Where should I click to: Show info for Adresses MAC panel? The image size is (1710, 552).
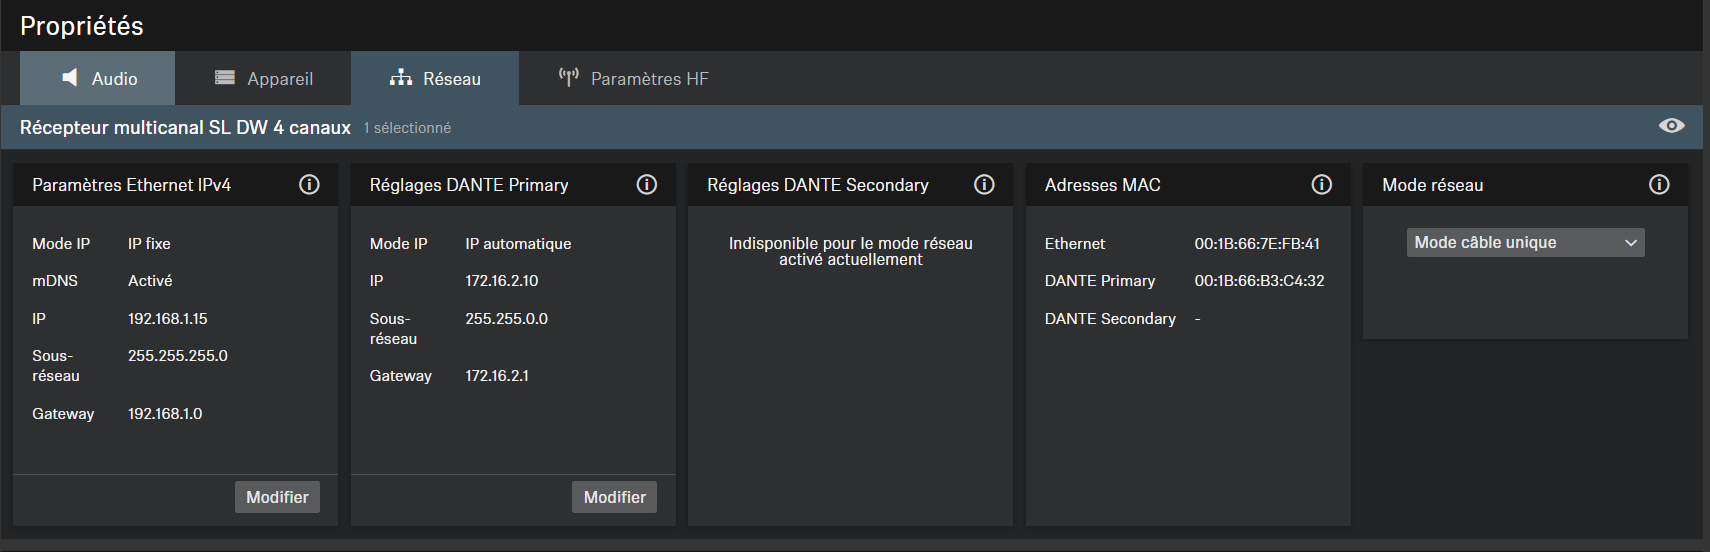coord(1322,185)
